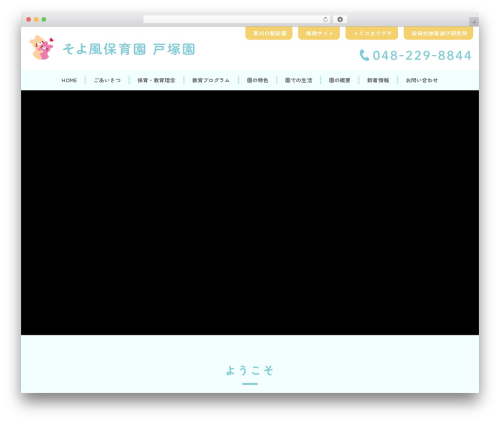Click the rightmost yellow header button
The height and width of the screenshot is (423, 500).
coord(439,33)
